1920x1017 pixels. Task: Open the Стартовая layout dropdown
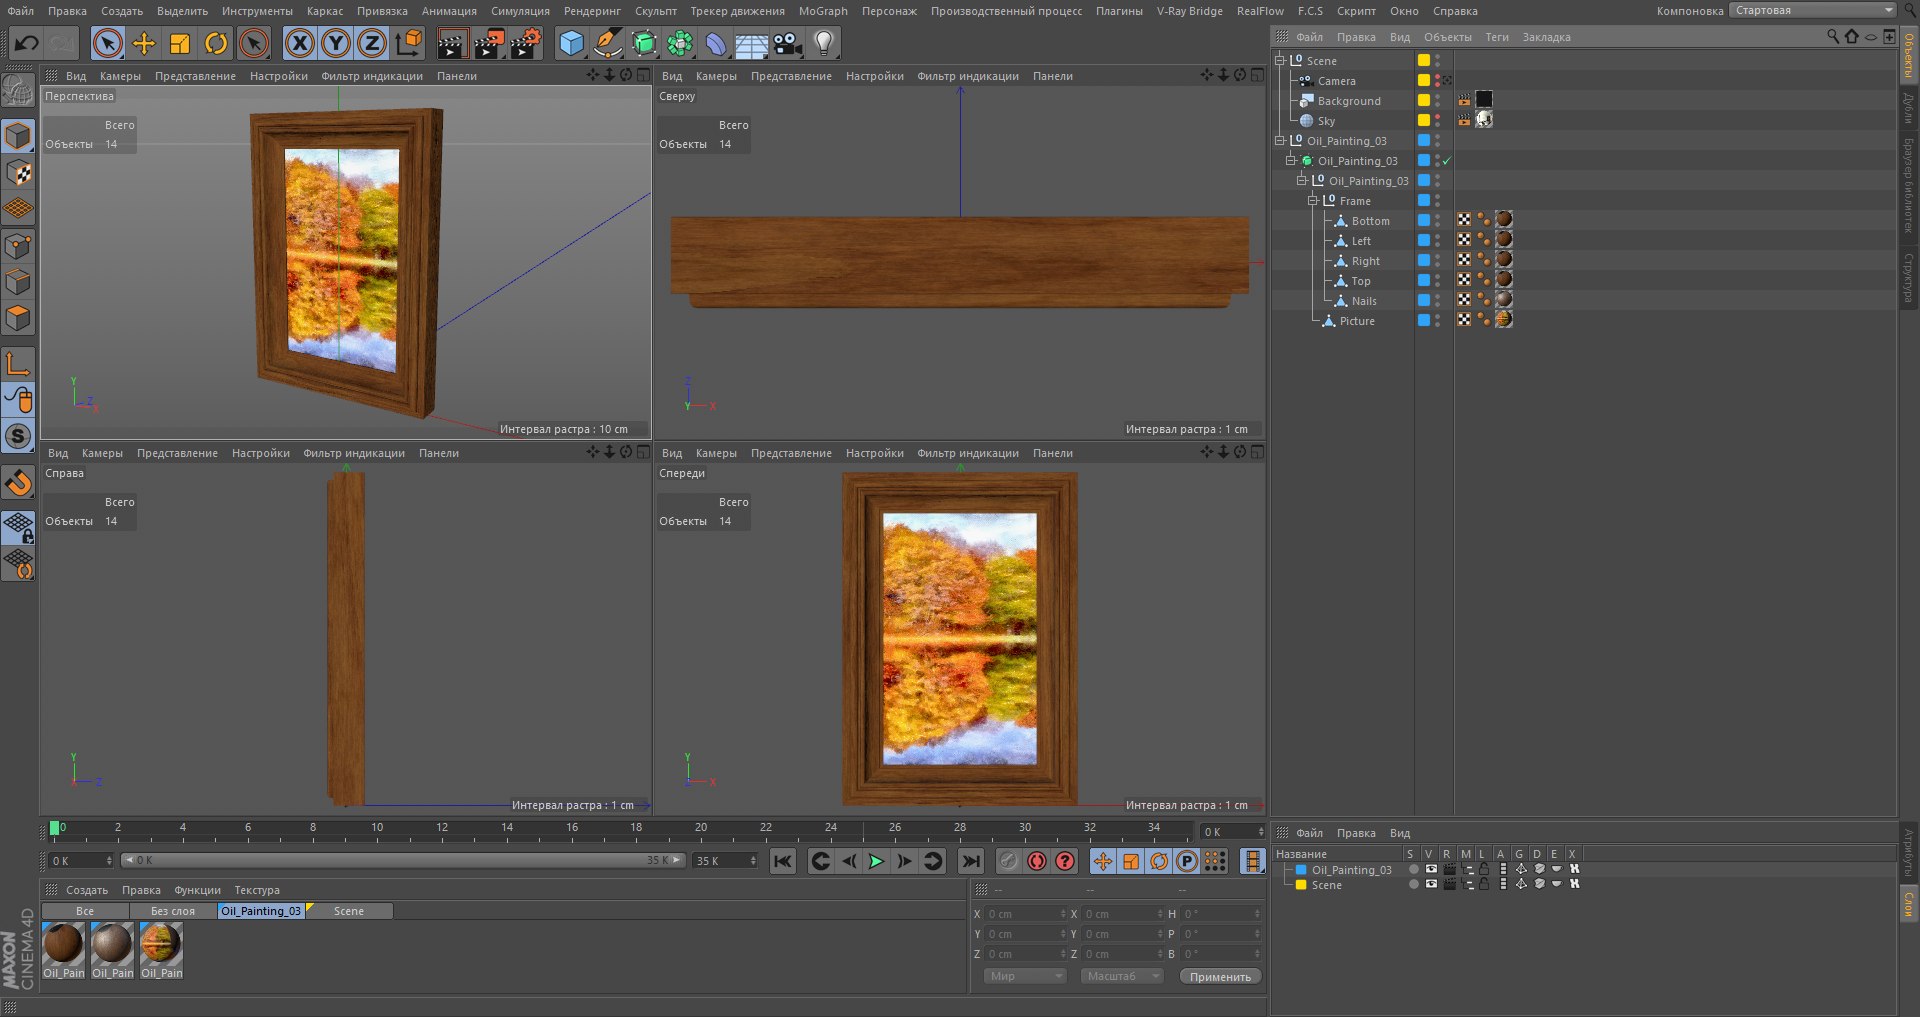pyautogui.click(x=1814, y=10)
